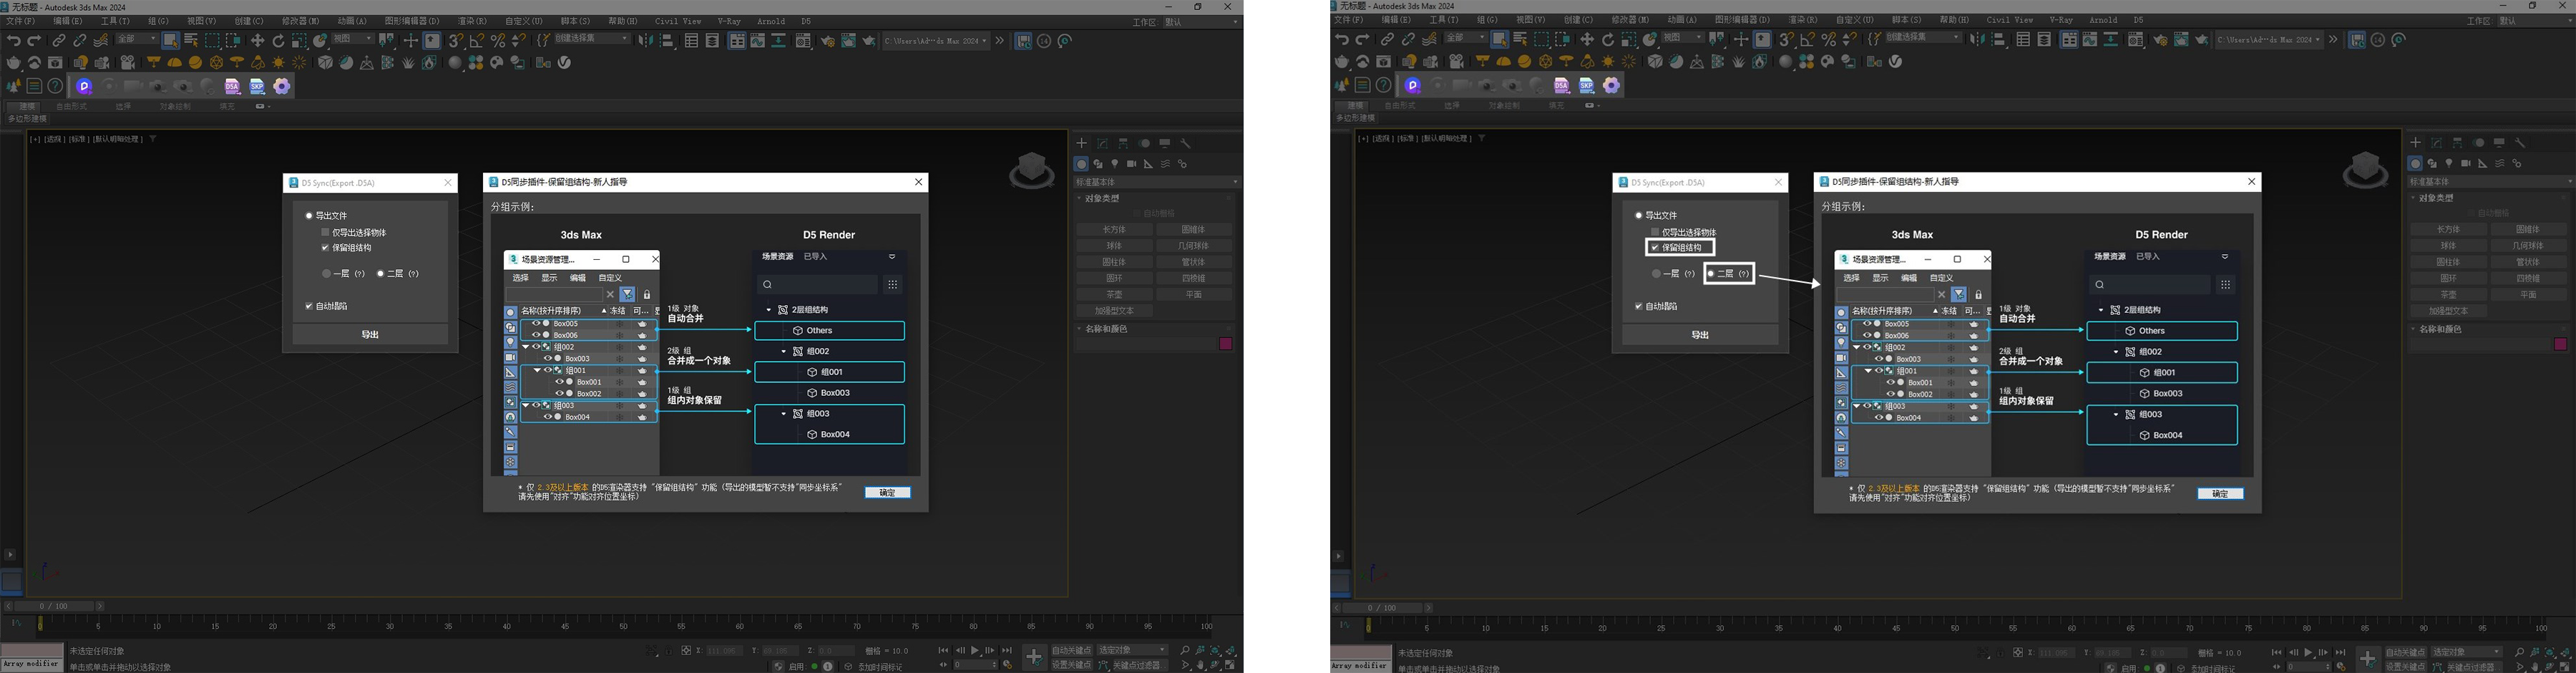Image resolution: width=2576 pixels, height=673 pixels.
Task: Select 导出文件 radio in left D5 Sync dialog
Action: [x=309, y=216]
